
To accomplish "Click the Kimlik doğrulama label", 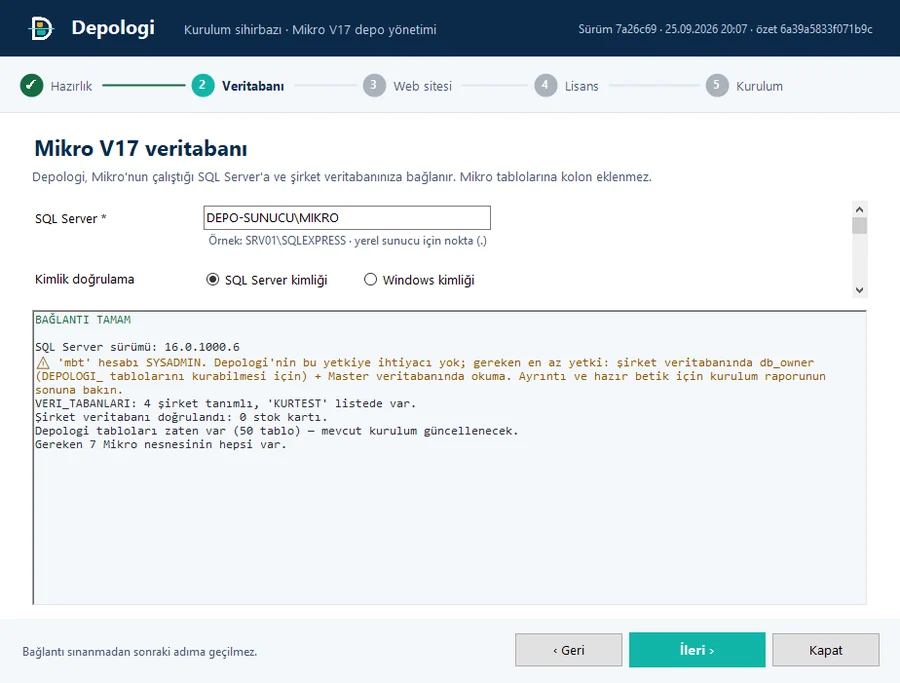I will click(84, 280).
